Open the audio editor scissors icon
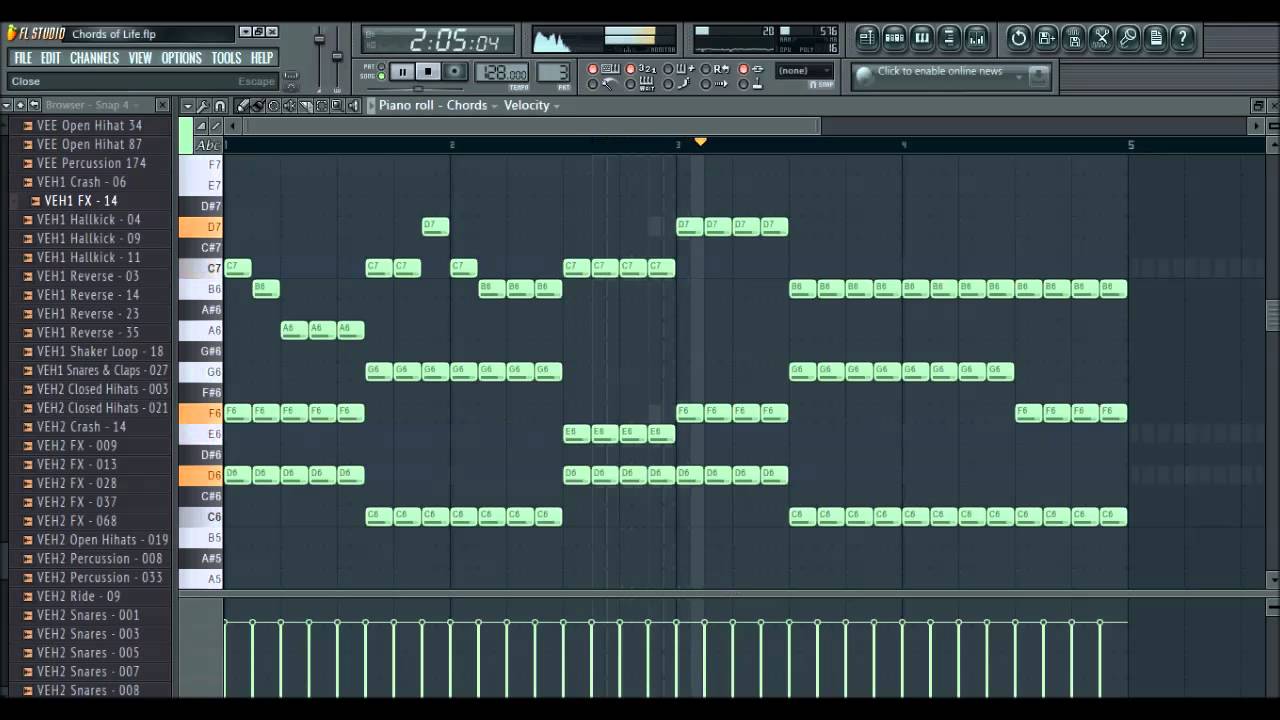The image size is (1280, 720). click(1101, 38)
